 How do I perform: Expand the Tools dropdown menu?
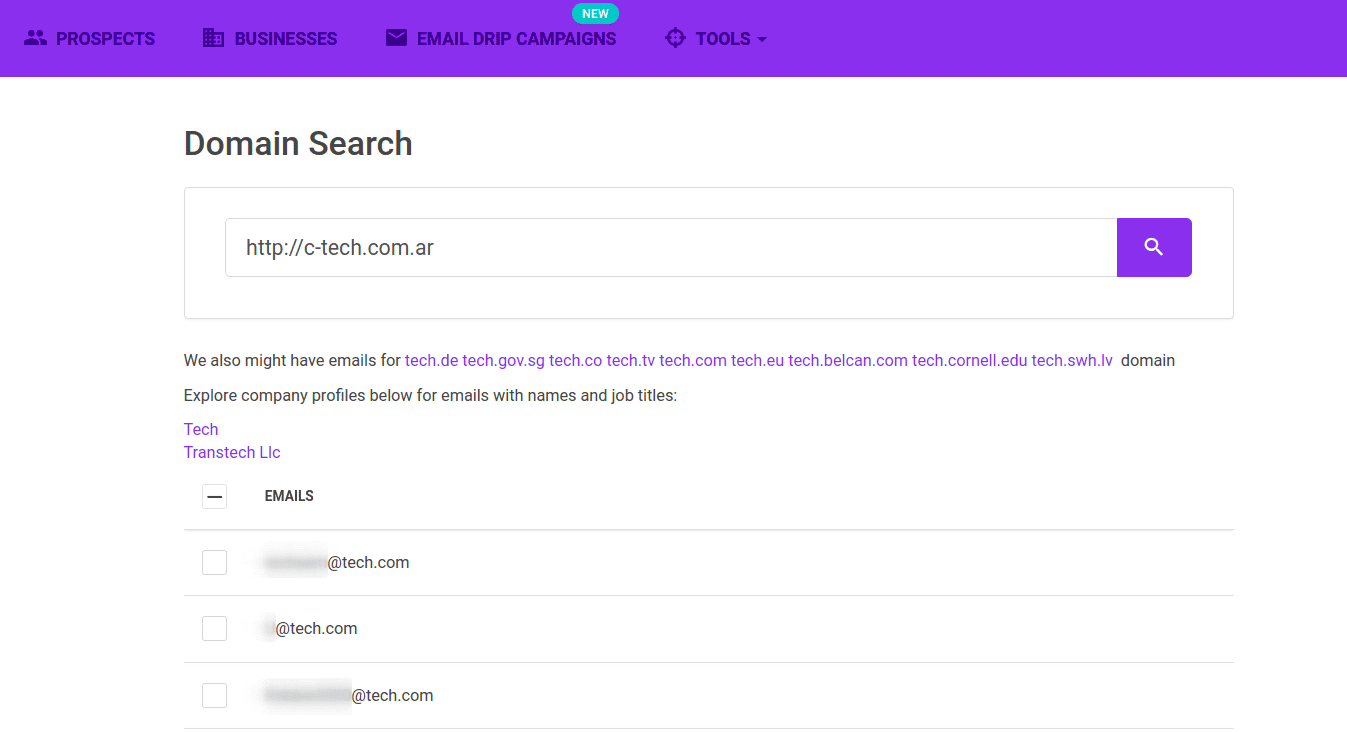point(722,37)
